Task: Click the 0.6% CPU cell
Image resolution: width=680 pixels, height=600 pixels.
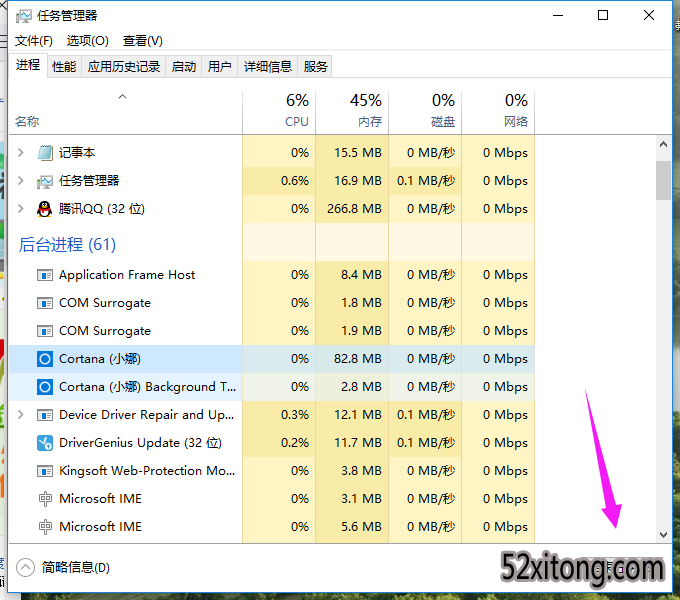Action: tap(279, 181)
